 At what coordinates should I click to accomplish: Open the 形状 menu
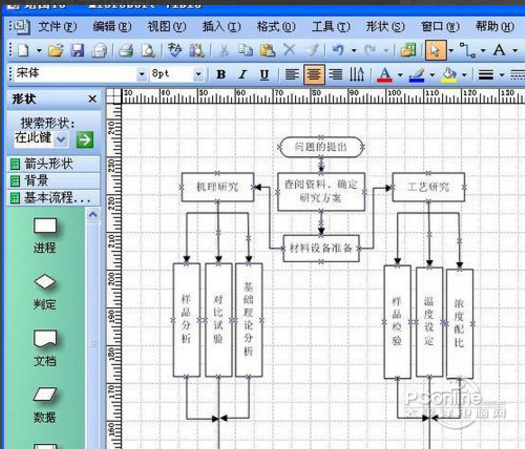[x=385, y=26]
